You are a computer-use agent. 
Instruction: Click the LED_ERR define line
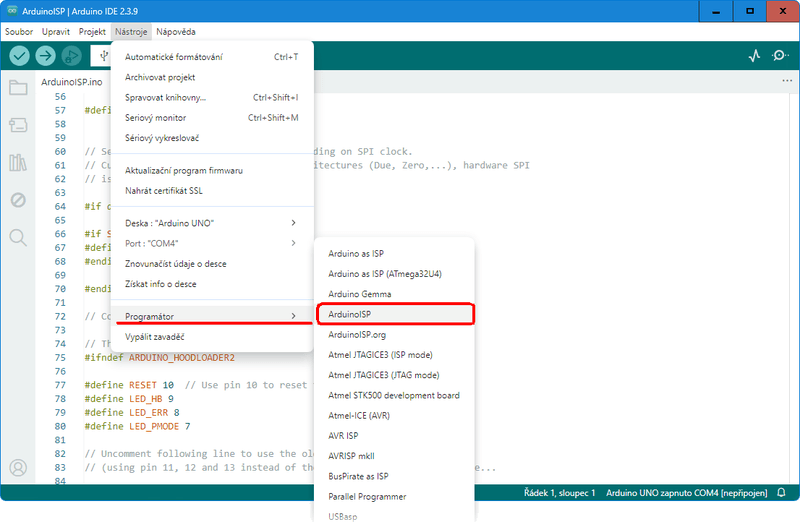click(132, 412)
